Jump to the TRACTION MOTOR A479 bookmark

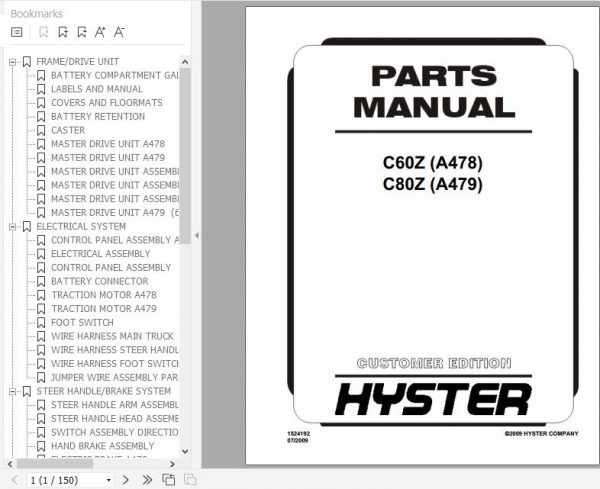coord(104,309)
